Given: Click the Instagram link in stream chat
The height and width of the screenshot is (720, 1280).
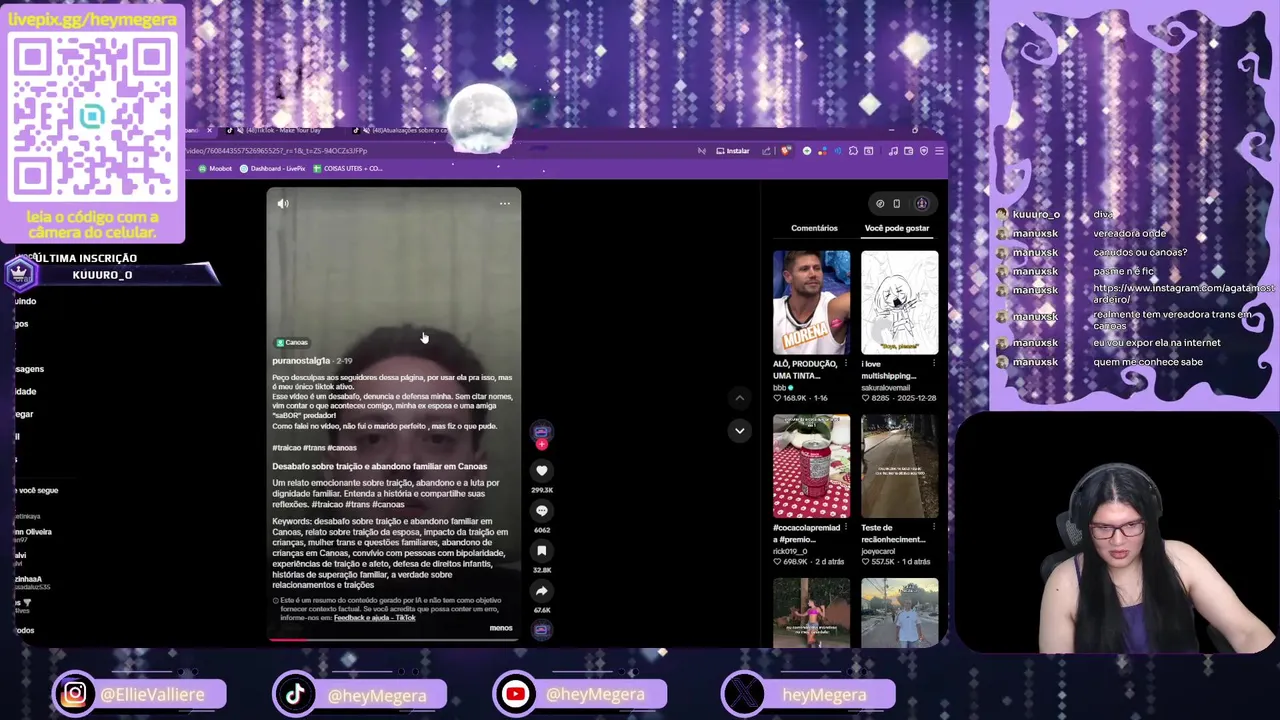Looking at the screenshot, I should tap(1183, 293).
